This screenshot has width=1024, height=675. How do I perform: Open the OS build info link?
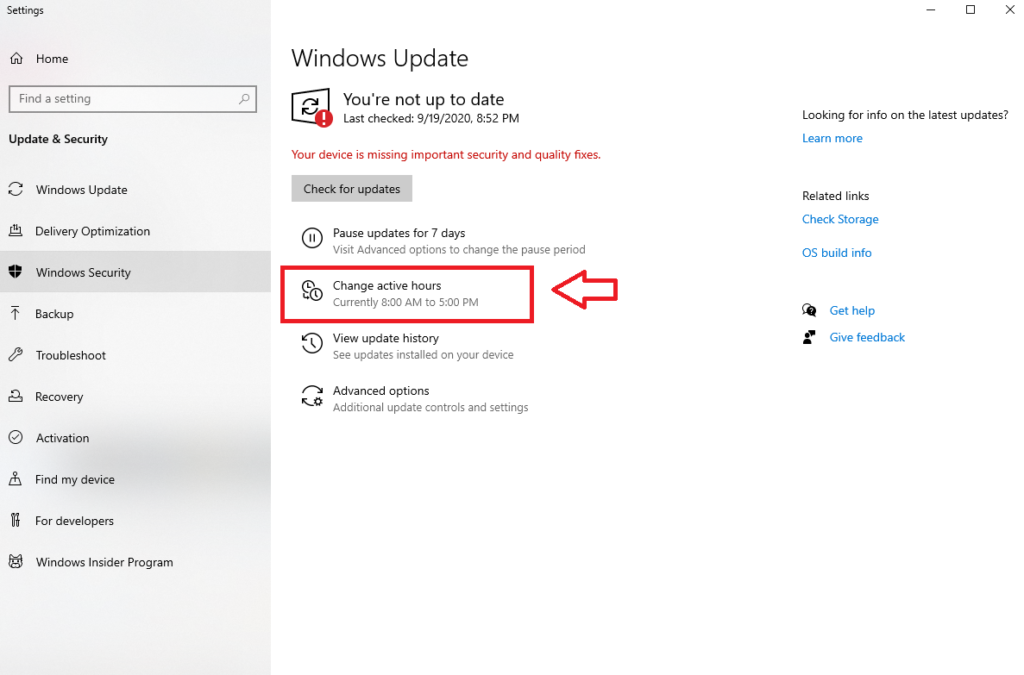(837, 253)
